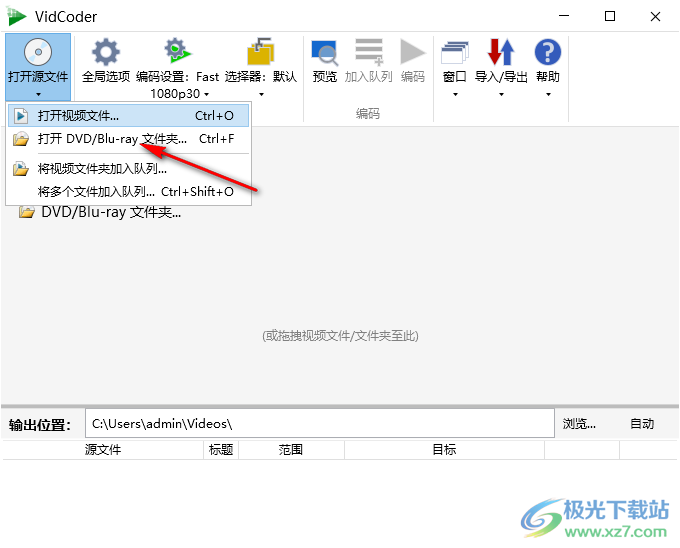This screenshot has width=680, height=548.
Task: Click the VidCoder app logo
Action: tap(16, 16)
